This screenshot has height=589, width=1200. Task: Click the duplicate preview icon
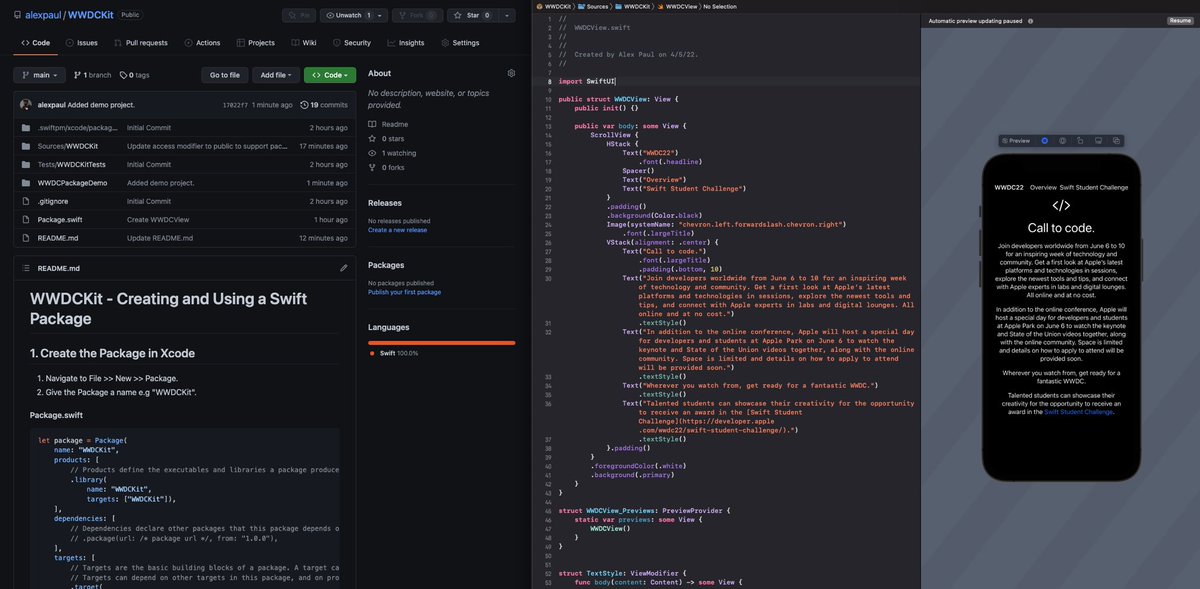(1117, 141)
